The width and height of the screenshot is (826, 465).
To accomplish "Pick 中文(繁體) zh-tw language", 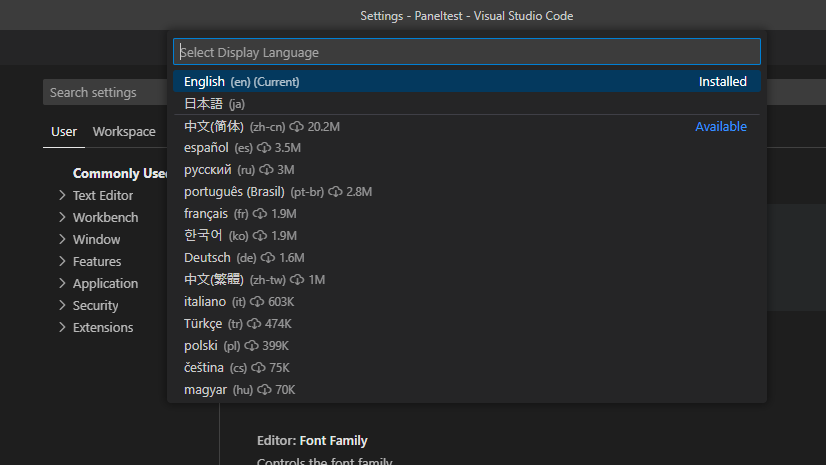I will 467,280.
